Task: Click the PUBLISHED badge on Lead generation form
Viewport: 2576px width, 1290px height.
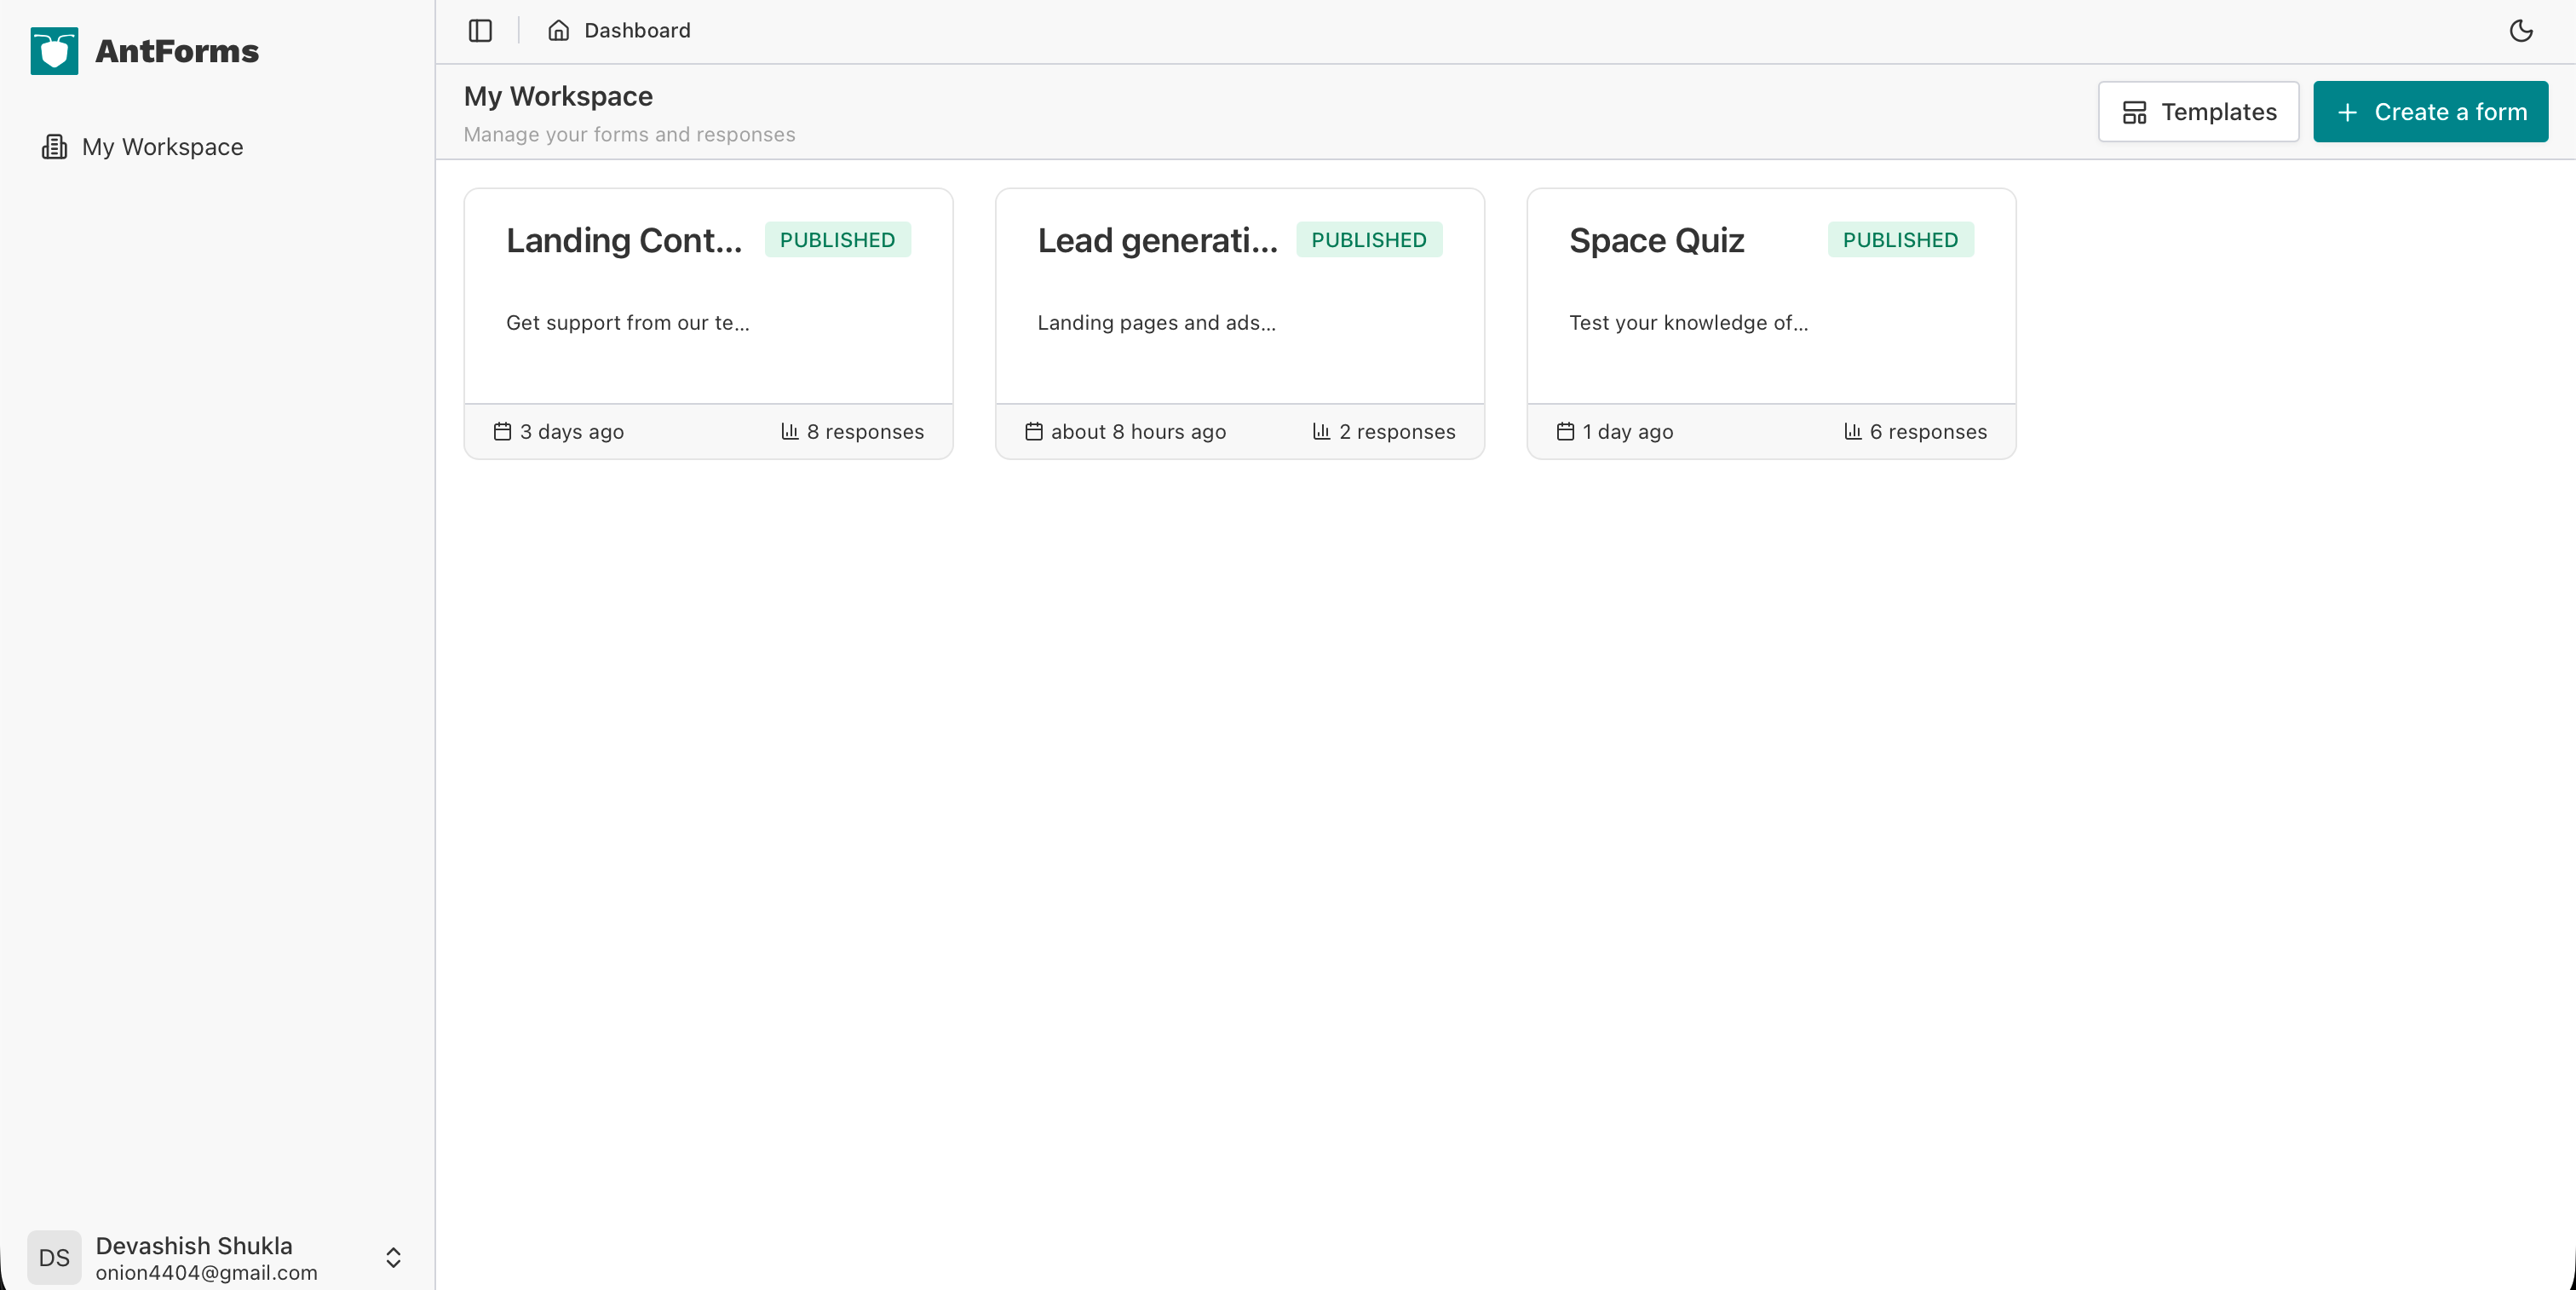Action: (1369, 239)
